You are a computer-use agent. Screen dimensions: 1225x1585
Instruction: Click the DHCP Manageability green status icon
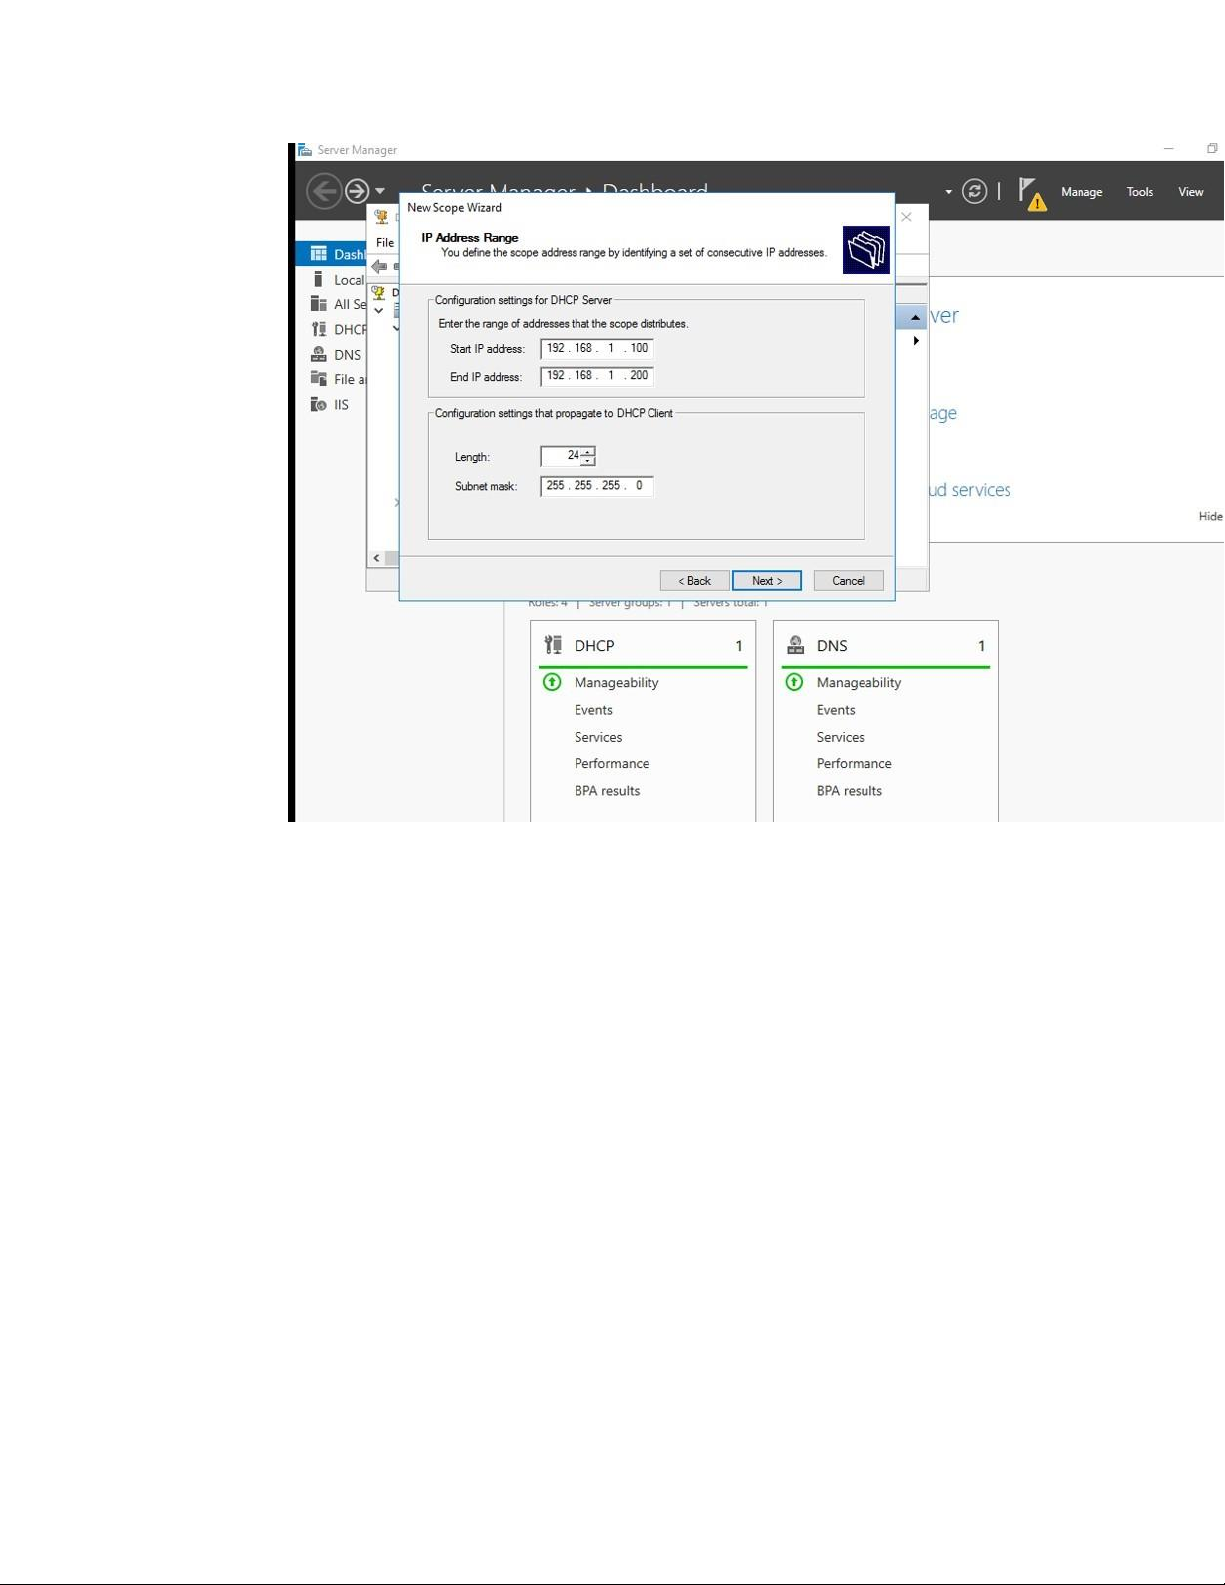point(552,682)
